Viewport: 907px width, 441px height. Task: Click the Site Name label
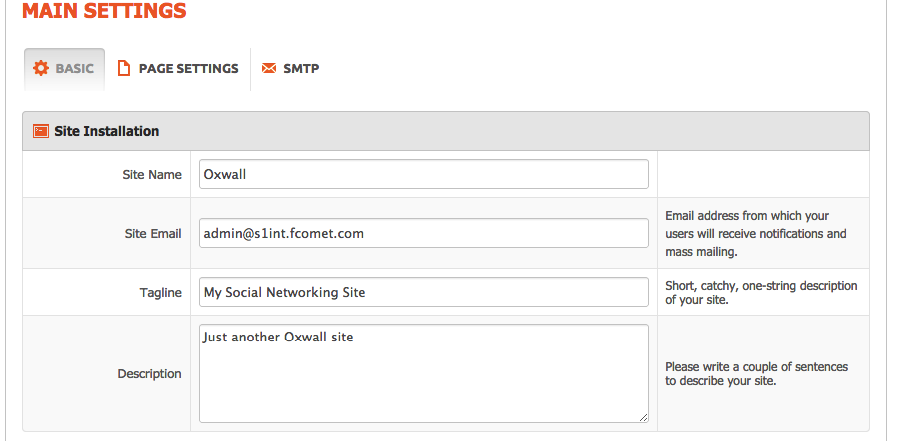point(152,175)
